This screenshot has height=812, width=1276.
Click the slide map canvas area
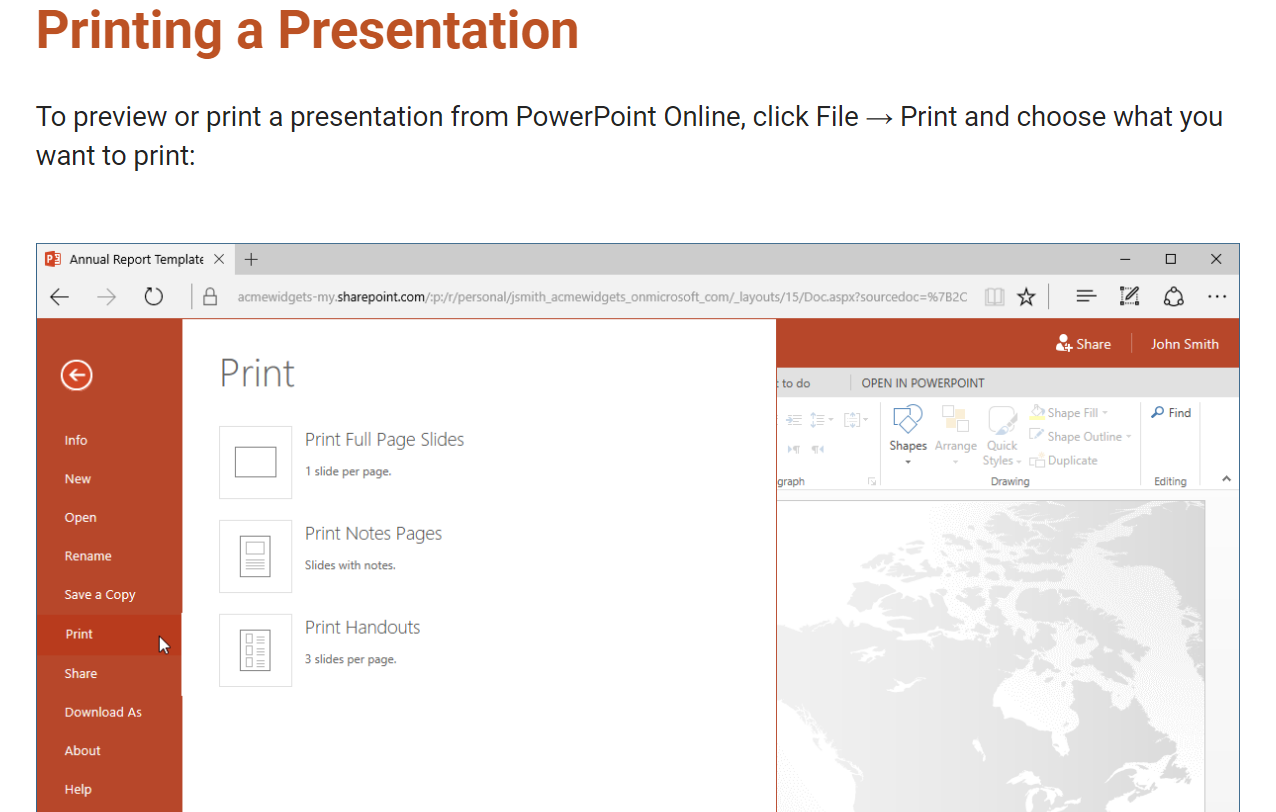(x=990, y=656)
